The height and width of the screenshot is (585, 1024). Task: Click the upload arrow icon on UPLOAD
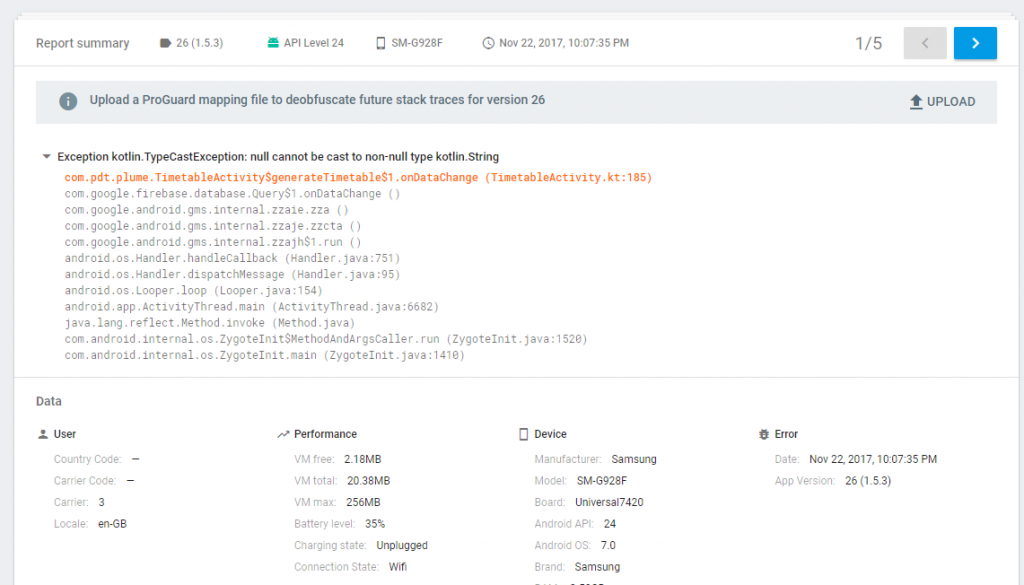[x=916, y=101]
